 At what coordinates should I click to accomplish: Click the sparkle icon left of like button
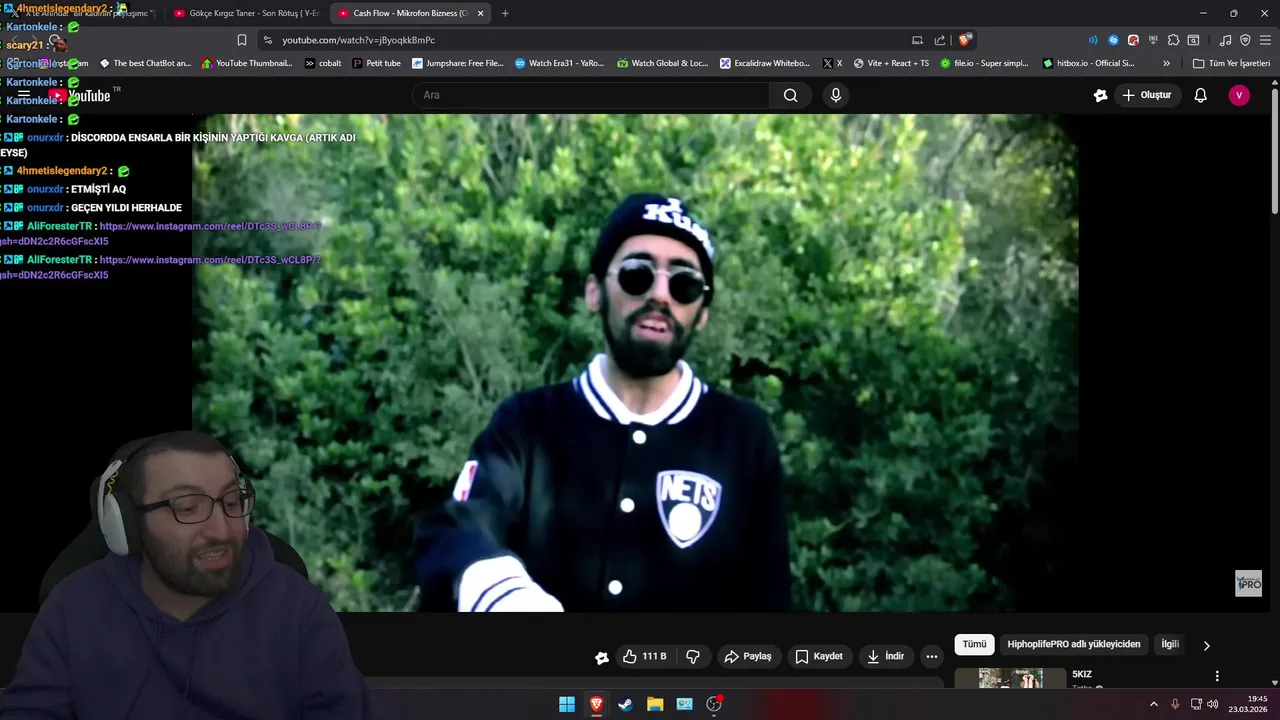[601, 657]
